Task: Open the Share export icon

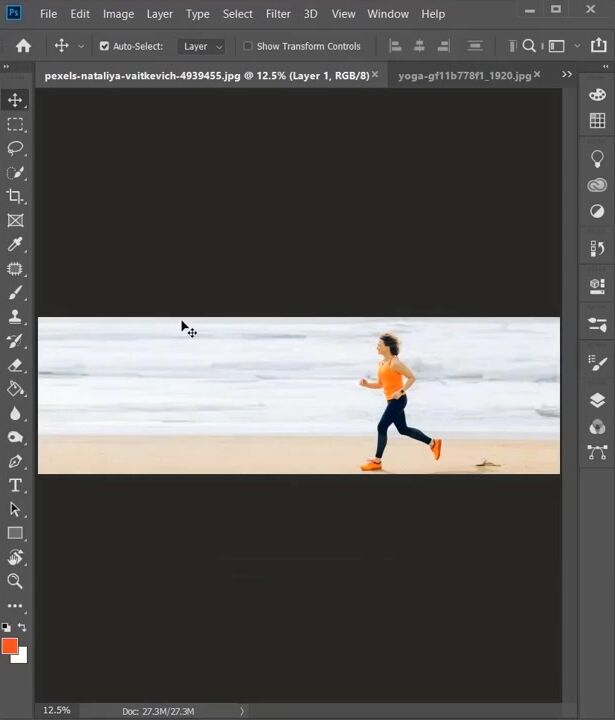Action: pyautogui.click(x=598, y=45)
